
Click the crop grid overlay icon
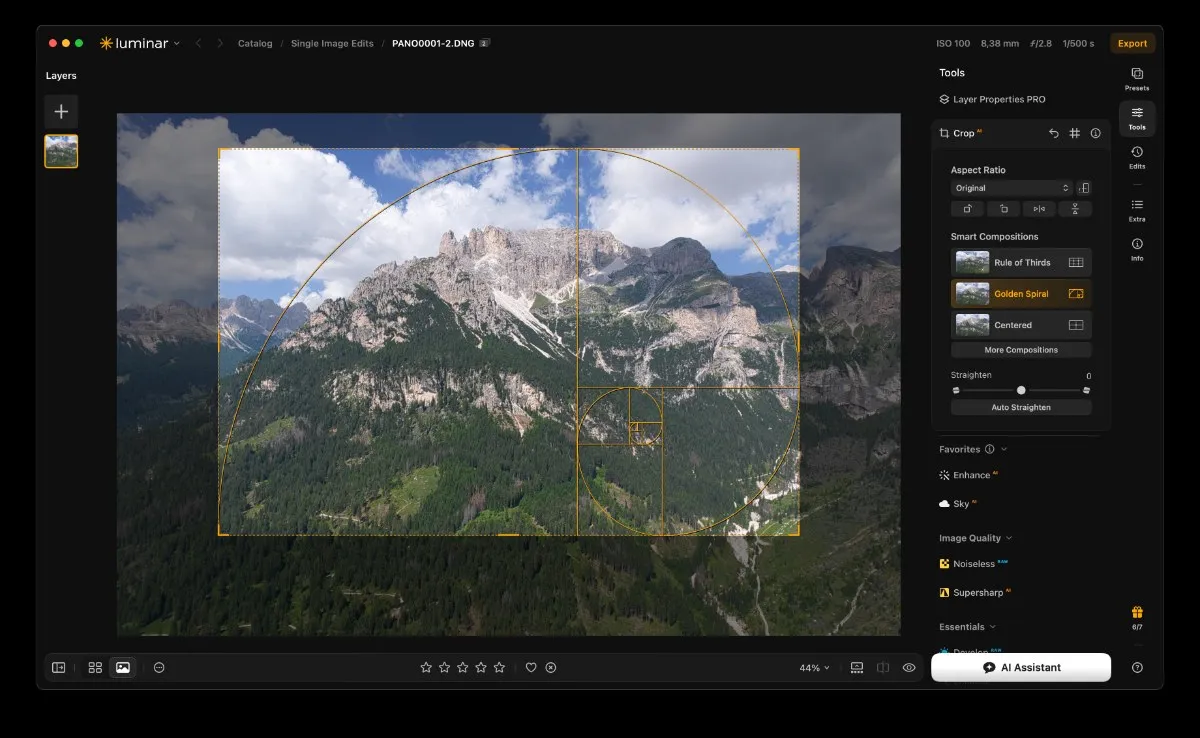(x=1075, y=133)
